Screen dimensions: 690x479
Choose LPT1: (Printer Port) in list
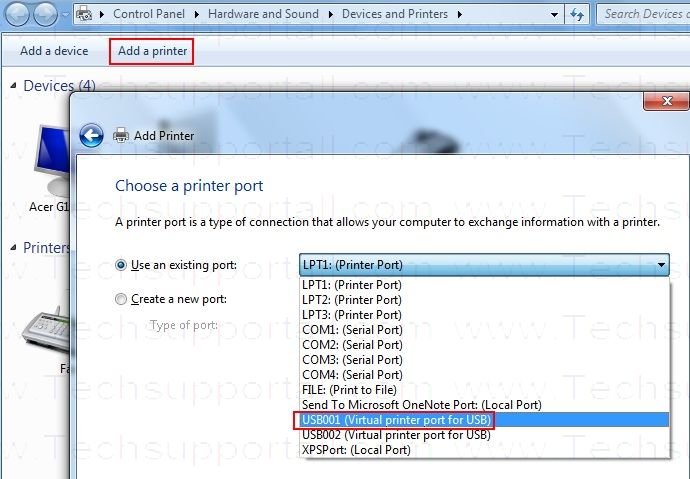484,285
